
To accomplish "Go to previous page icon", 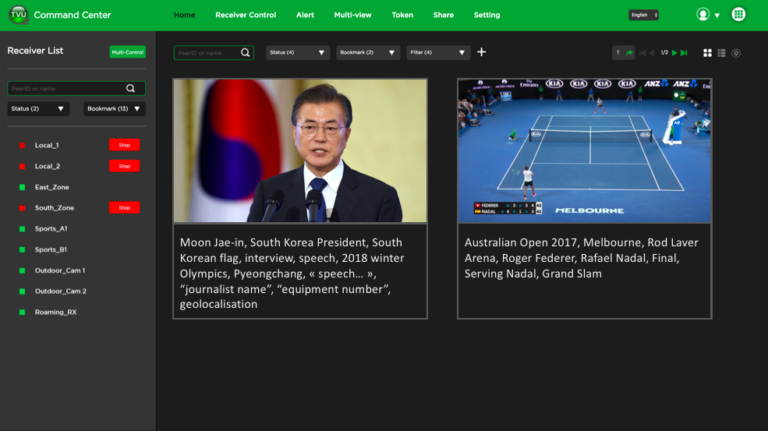I will point(651,53).
